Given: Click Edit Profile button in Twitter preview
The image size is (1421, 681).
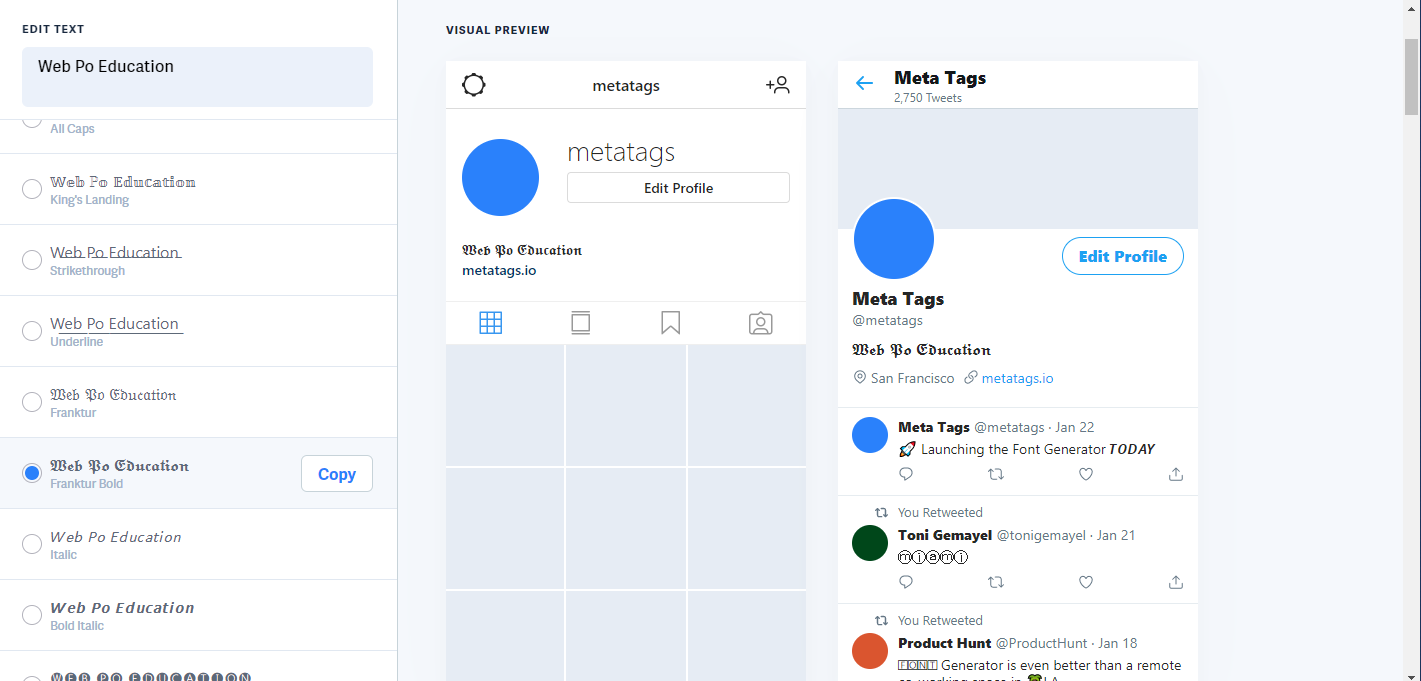Looking at the screenshot, I should (x=1122, y=256).
